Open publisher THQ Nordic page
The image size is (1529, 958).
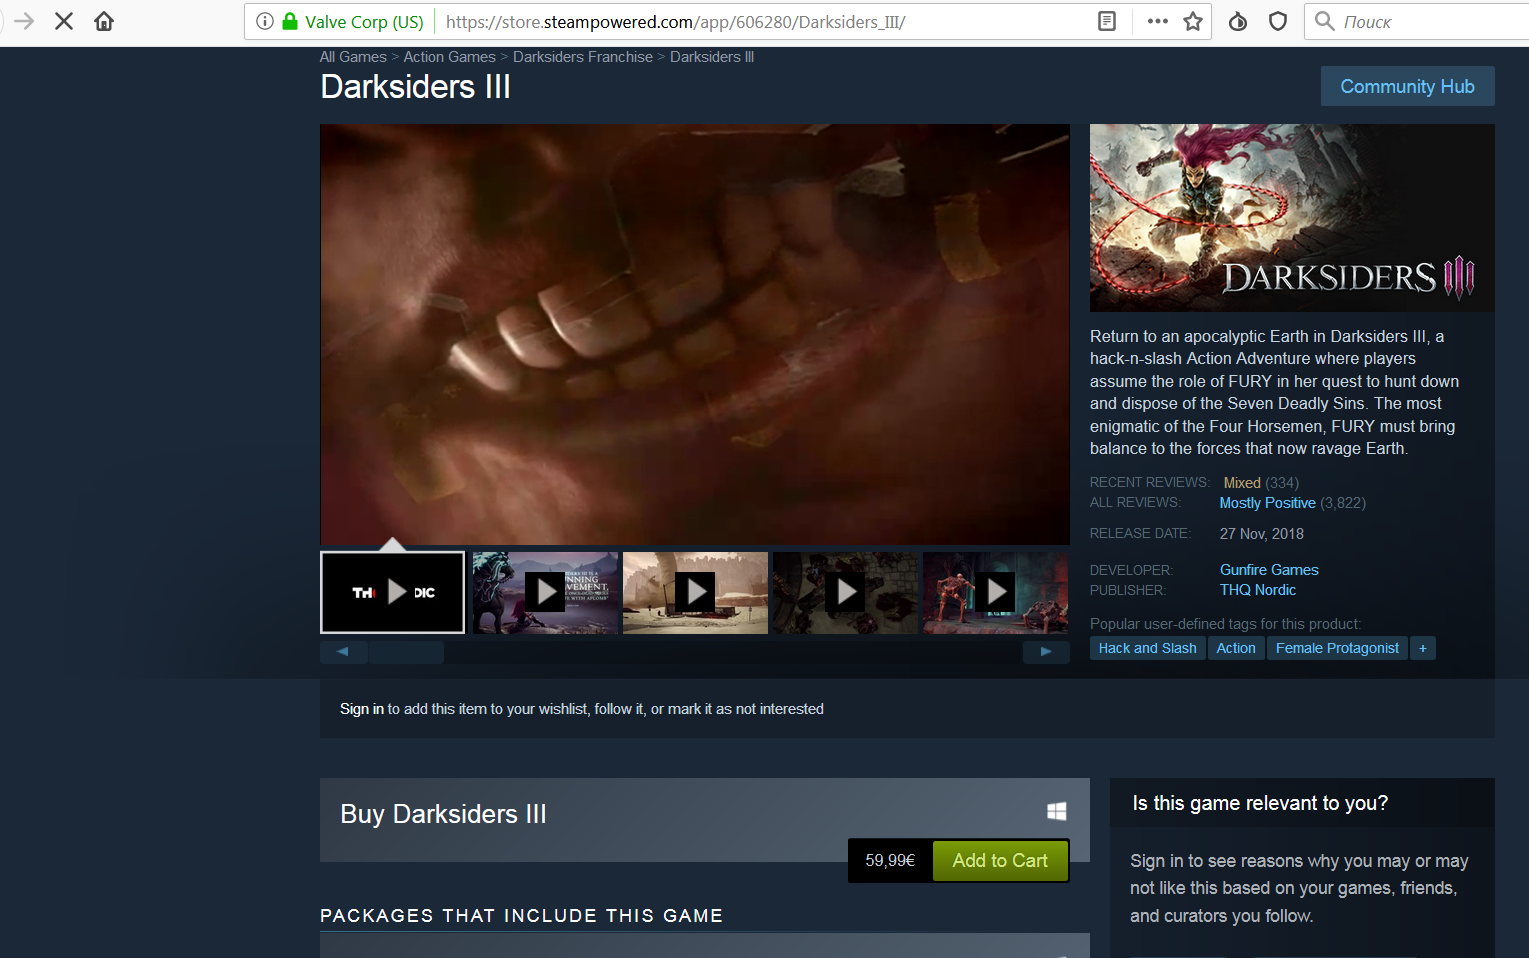coord(1258,590)
